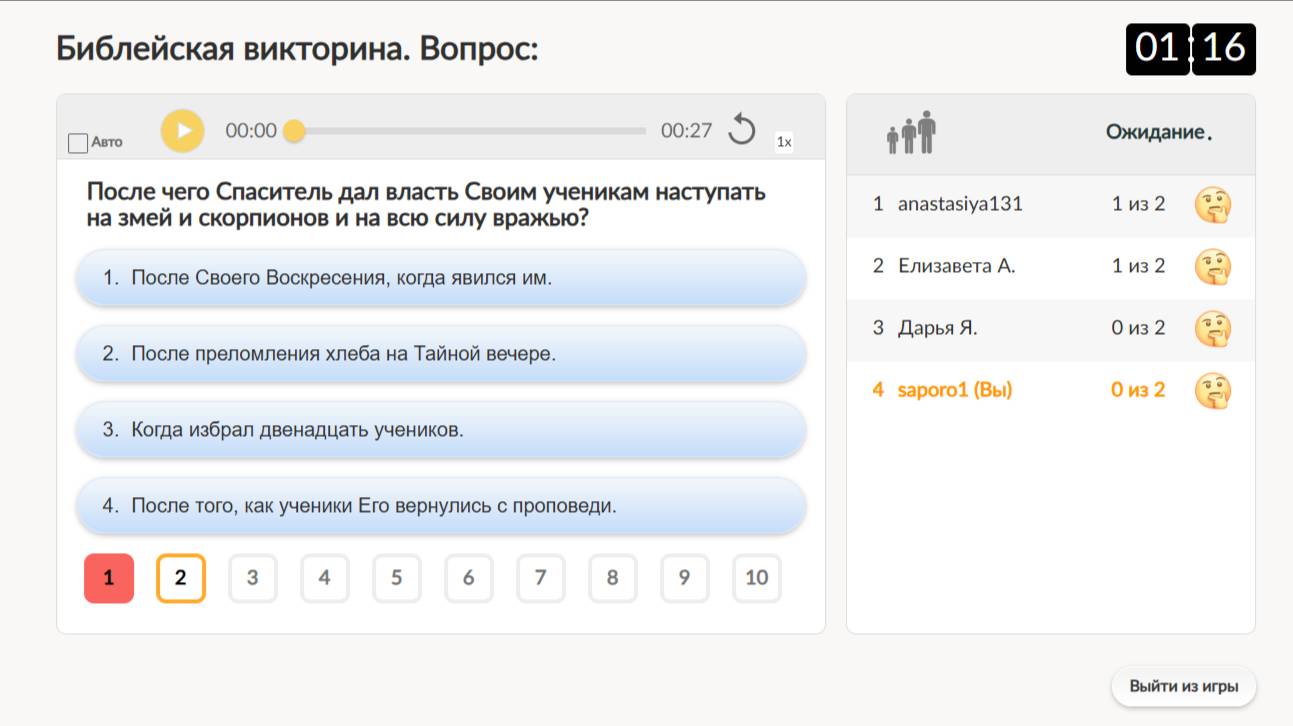Click the players group icon

click(x=911, y=132)
